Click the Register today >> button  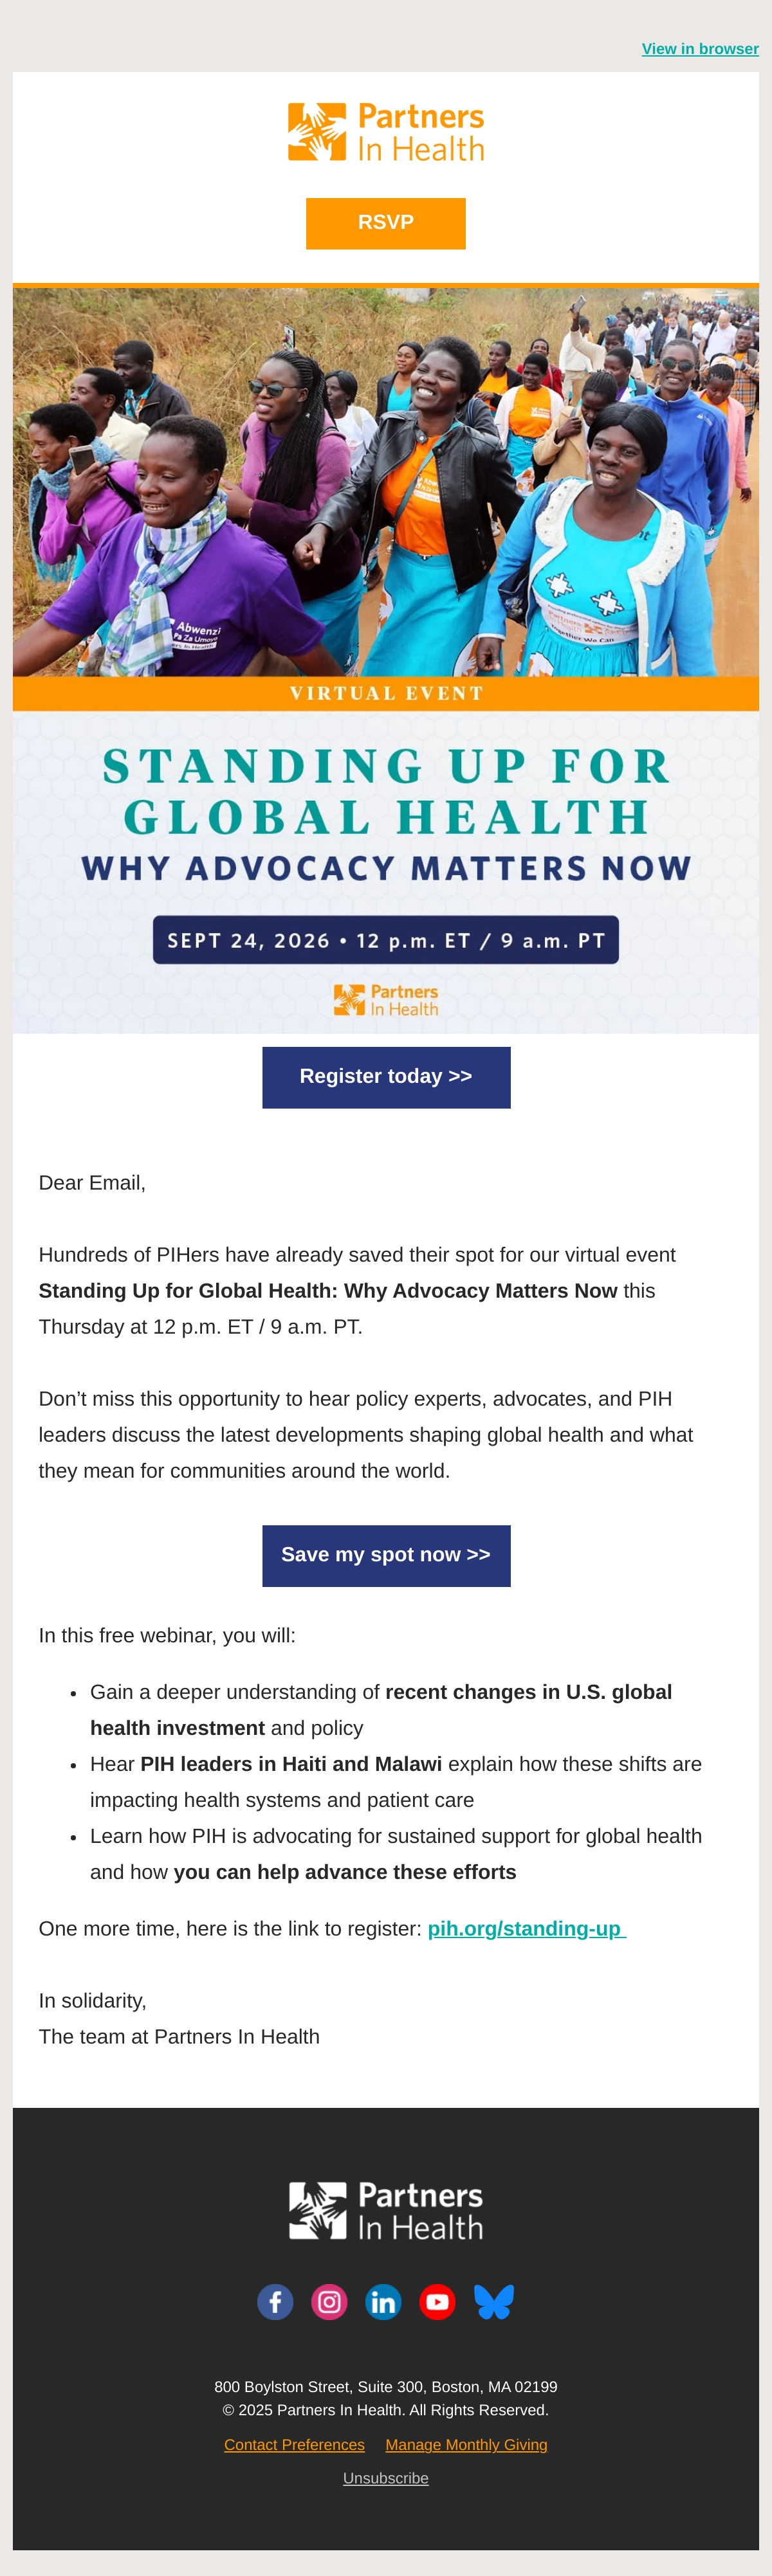386,1077
